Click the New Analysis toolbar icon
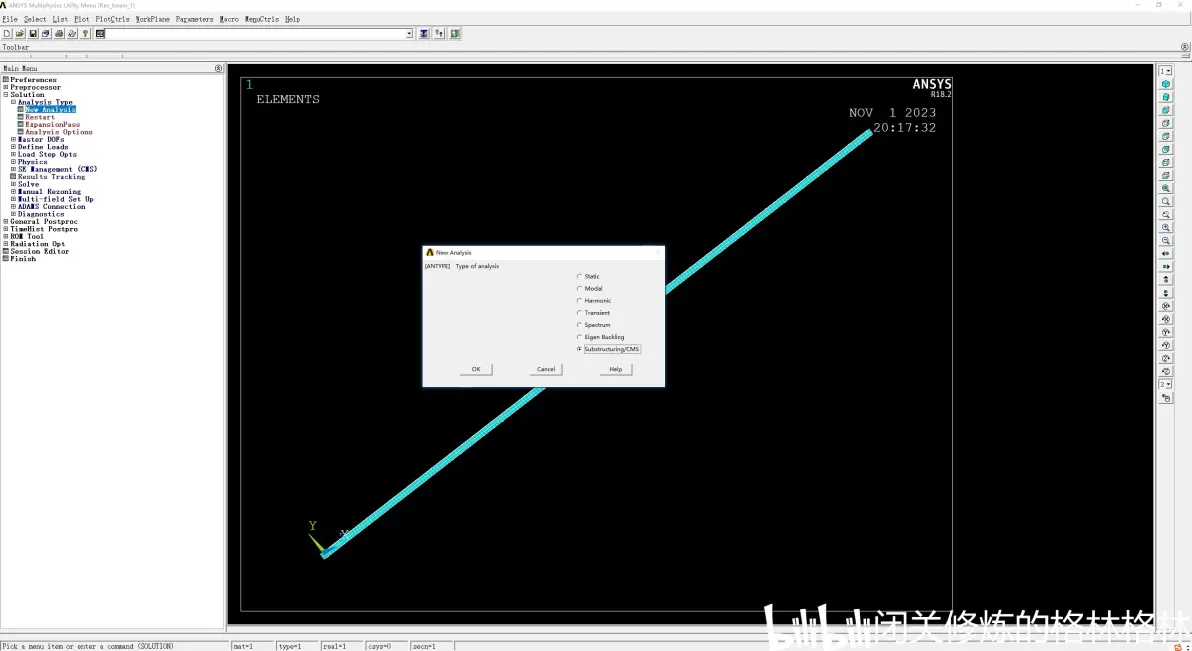 tap(7, 33)
